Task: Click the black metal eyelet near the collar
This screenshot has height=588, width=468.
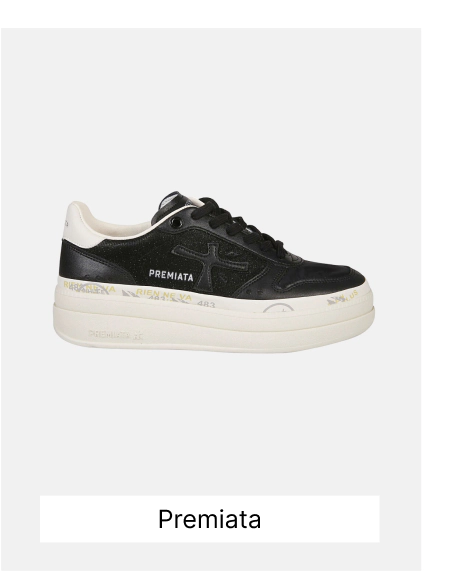Action: tap(177, 223)
